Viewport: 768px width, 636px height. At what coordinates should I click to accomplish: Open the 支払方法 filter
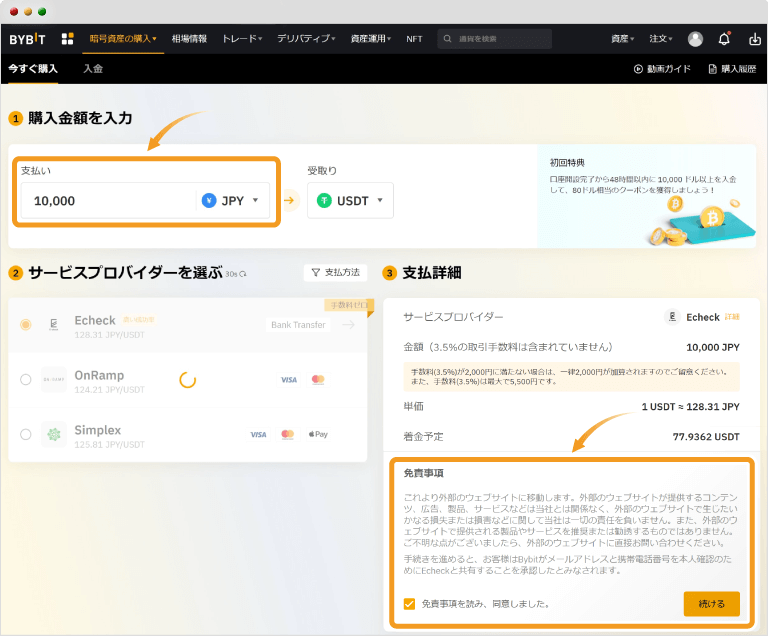point(336,272)
